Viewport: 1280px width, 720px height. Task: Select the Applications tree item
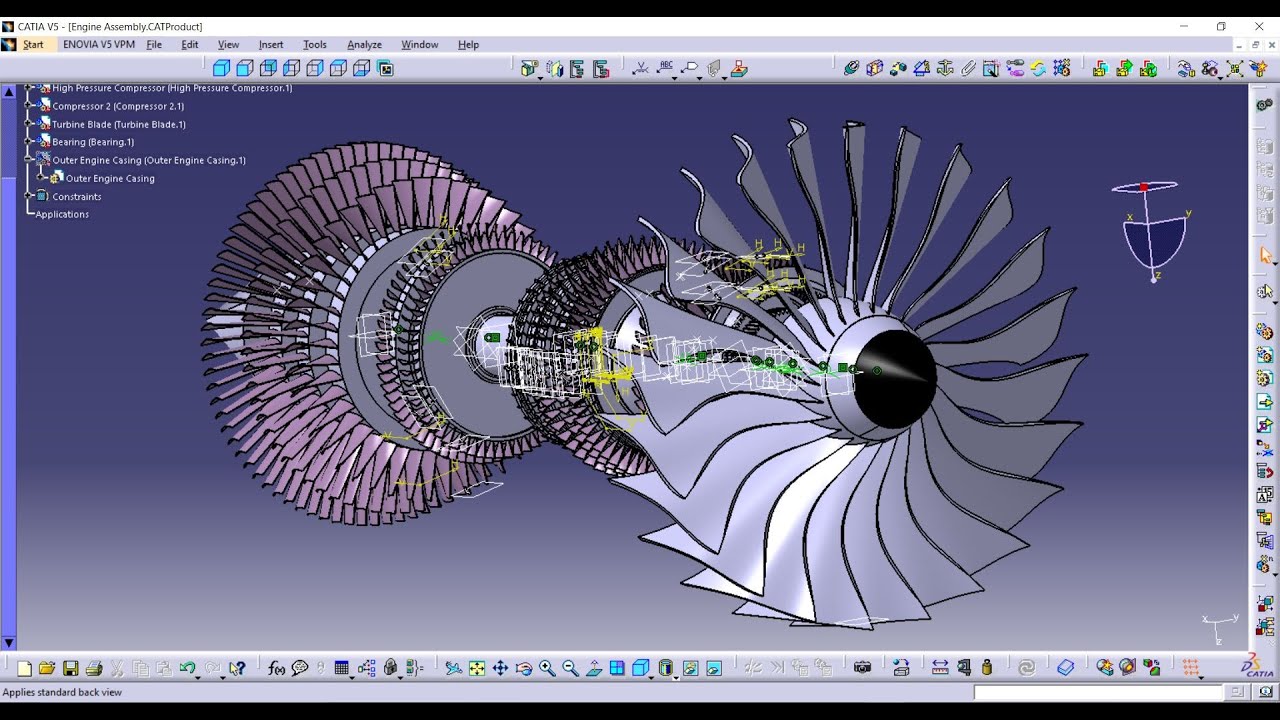[62, 214]
